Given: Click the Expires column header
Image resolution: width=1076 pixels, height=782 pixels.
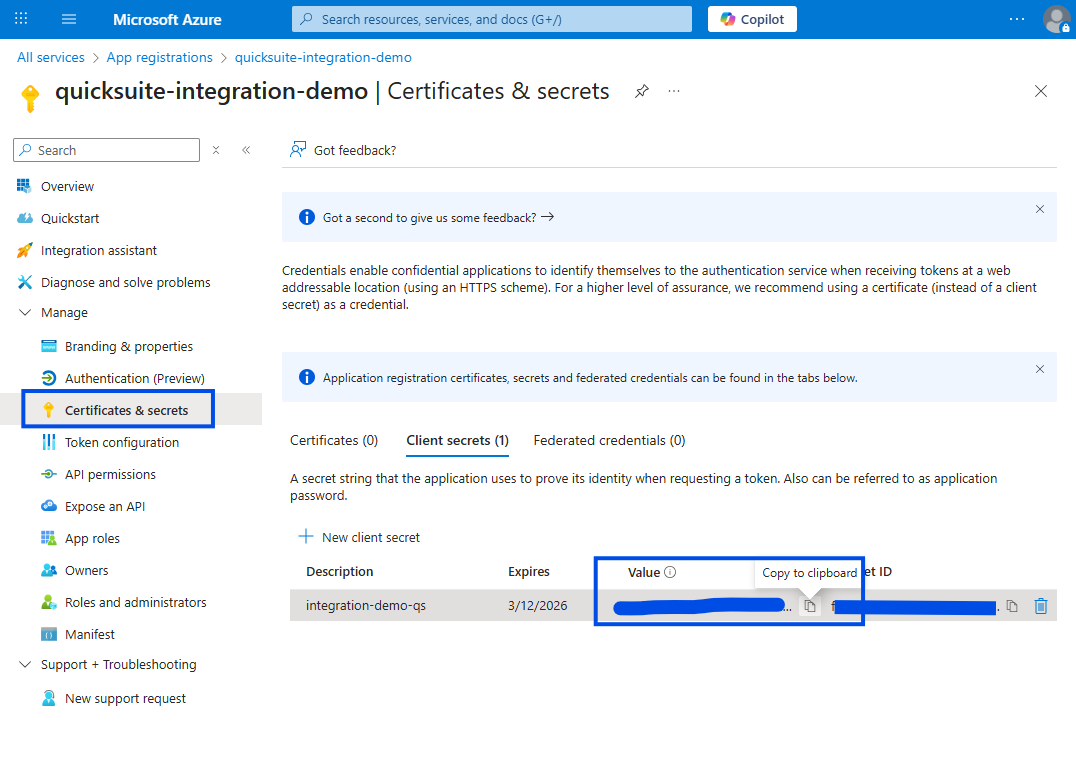Looking at the screenshot, I should coord(528,571).
